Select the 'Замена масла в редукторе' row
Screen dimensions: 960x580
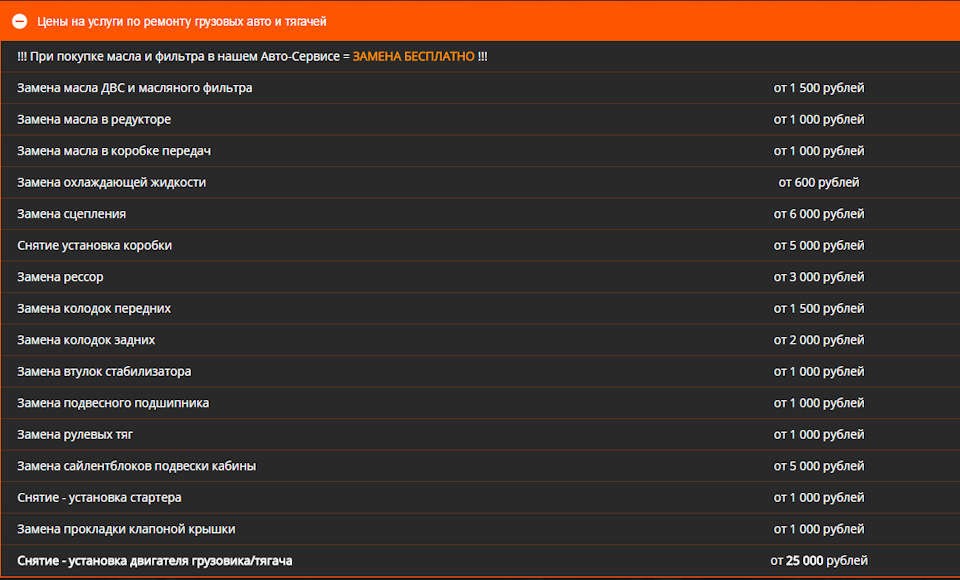[480, 119]
